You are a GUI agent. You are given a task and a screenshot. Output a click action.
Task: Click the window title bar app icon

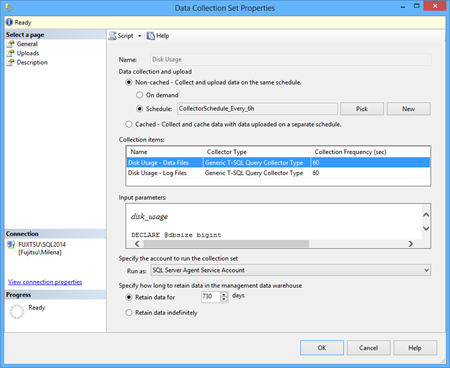click(x=9, y=7)
